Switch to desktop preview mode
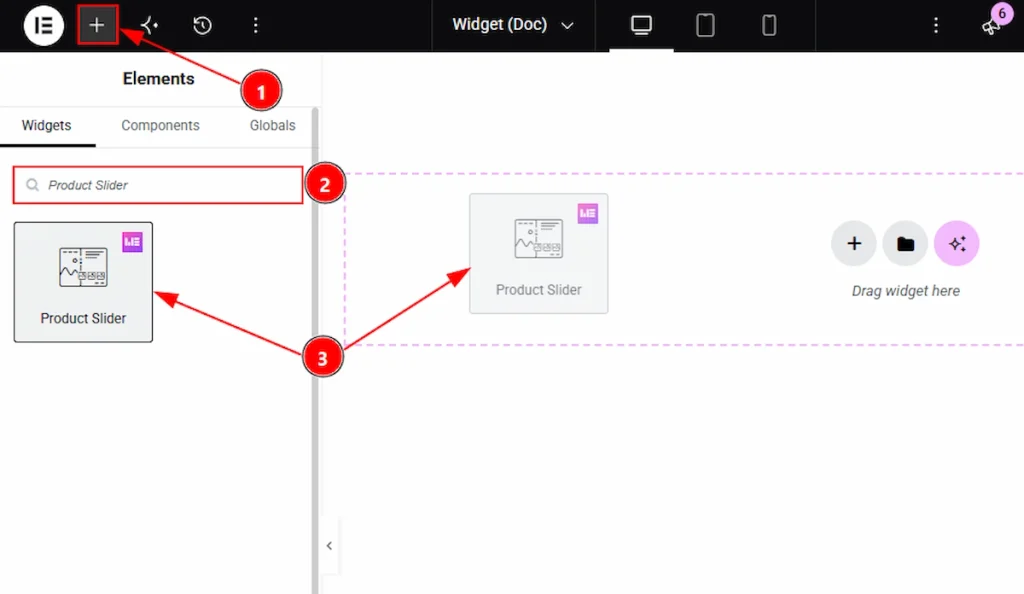1024x594 pixels. pyautogui.click(x=641, y=25)
